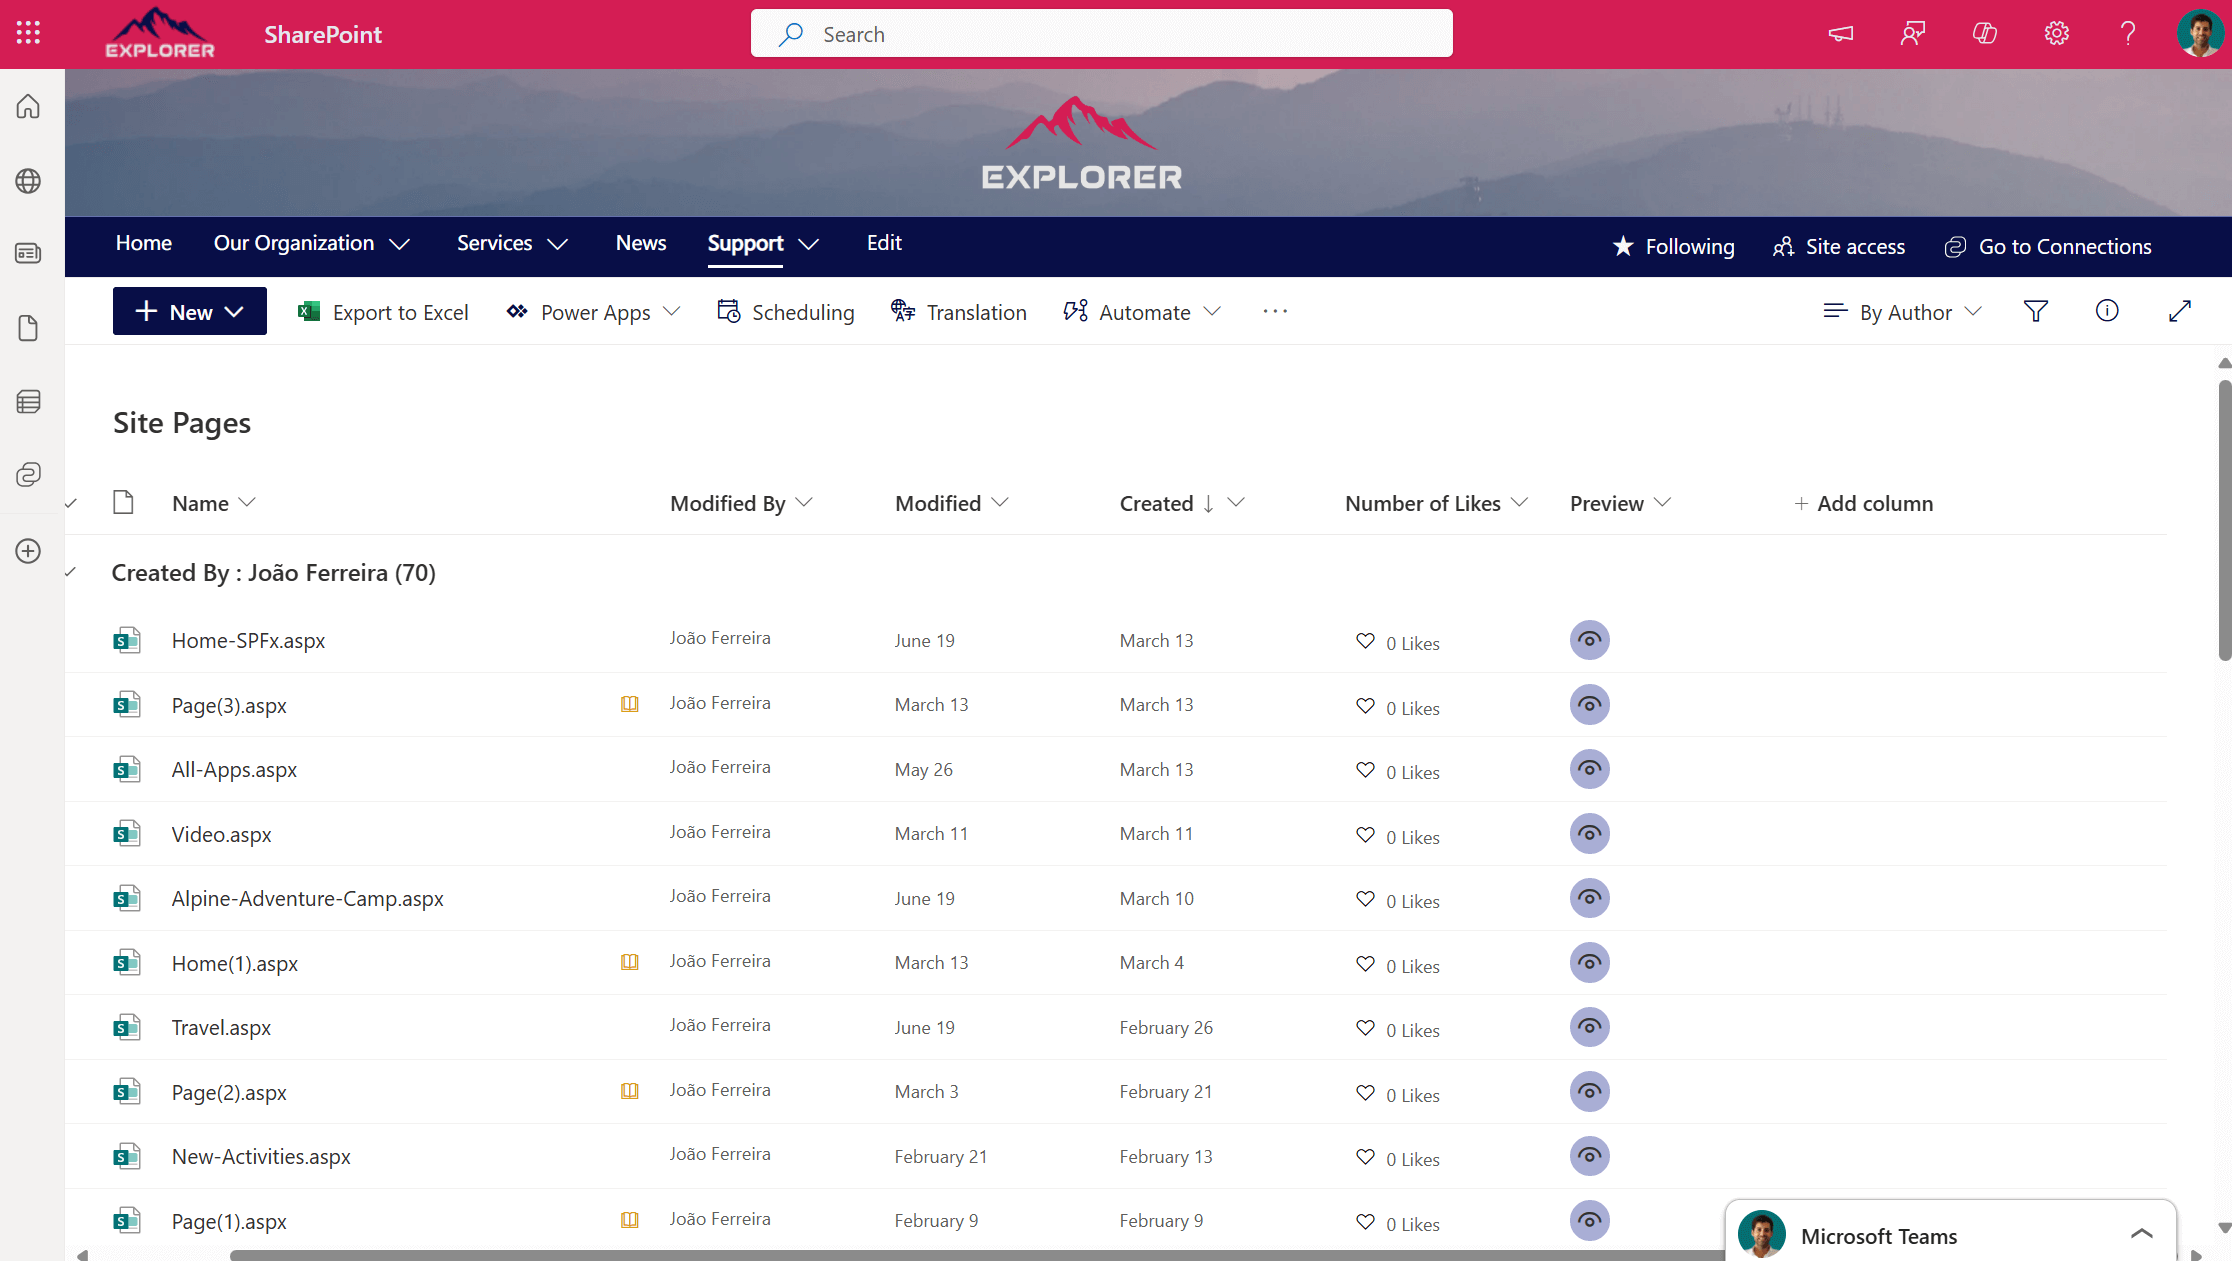Open the filter pane icon
This screenshot has width=2232, height=1261.
[x=2036, y=311]
